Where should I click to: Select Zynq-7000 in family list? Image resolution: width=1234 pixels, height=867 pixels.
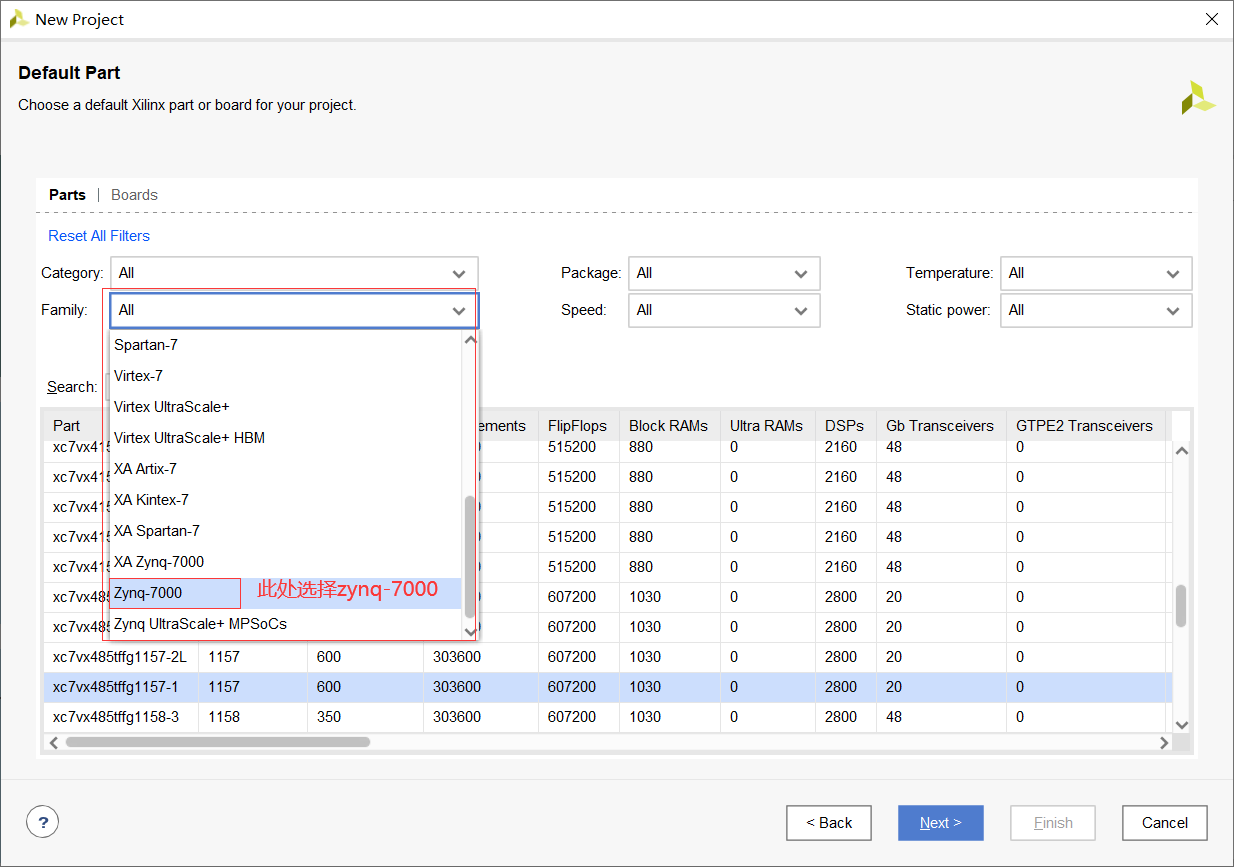click(285, 593)
